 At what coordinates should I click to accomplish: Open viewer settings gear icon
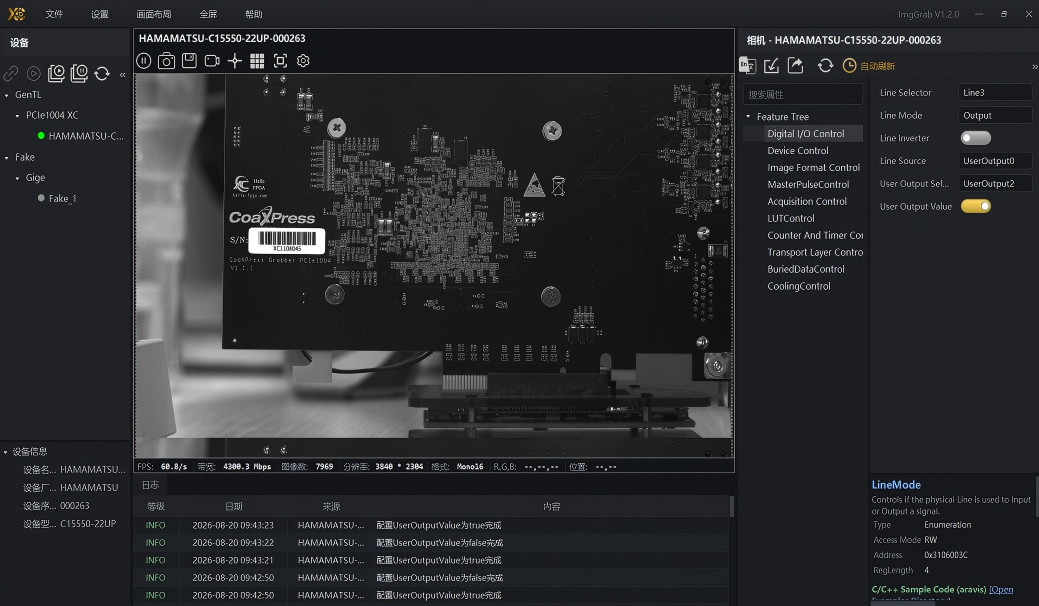click(x=303, y=61)
